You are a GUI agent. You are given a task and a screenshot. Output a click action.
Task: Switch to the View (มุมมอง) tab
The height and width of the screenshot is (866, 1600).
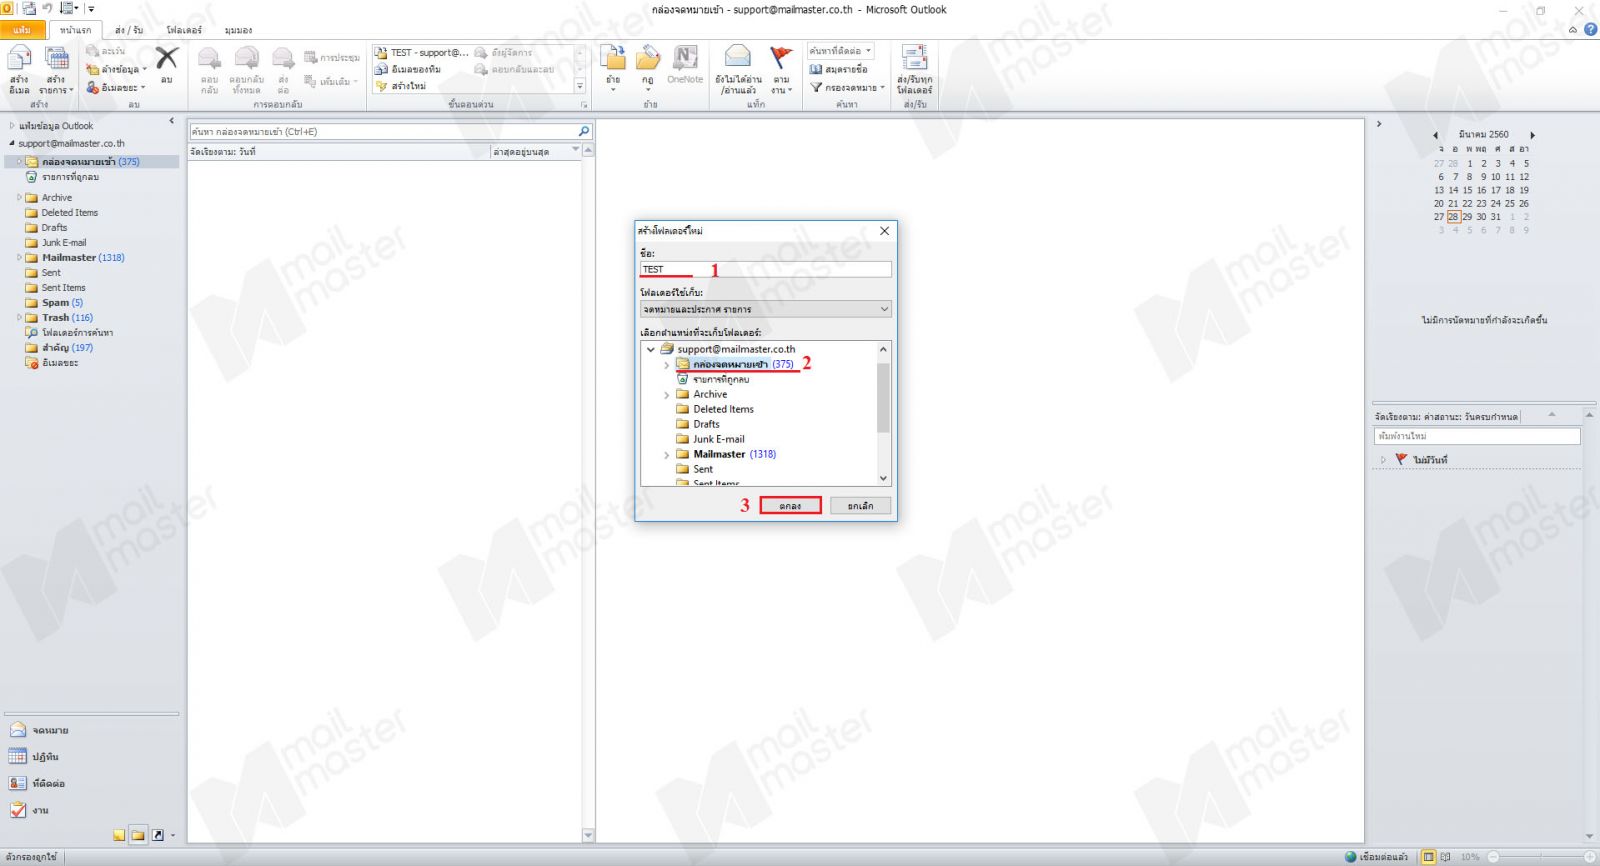coord(238,30)
